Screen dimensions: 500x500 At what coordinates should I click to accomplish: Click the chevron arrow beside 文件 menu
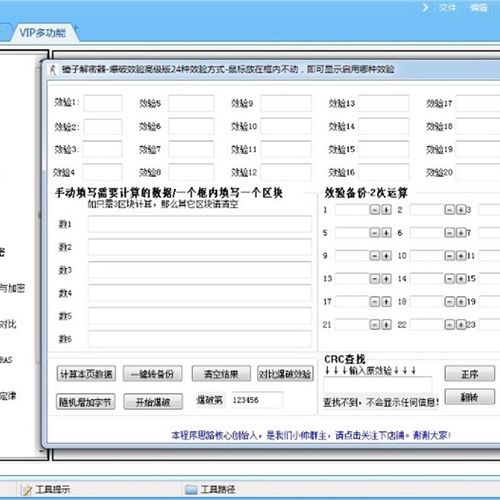click(425, 7)
